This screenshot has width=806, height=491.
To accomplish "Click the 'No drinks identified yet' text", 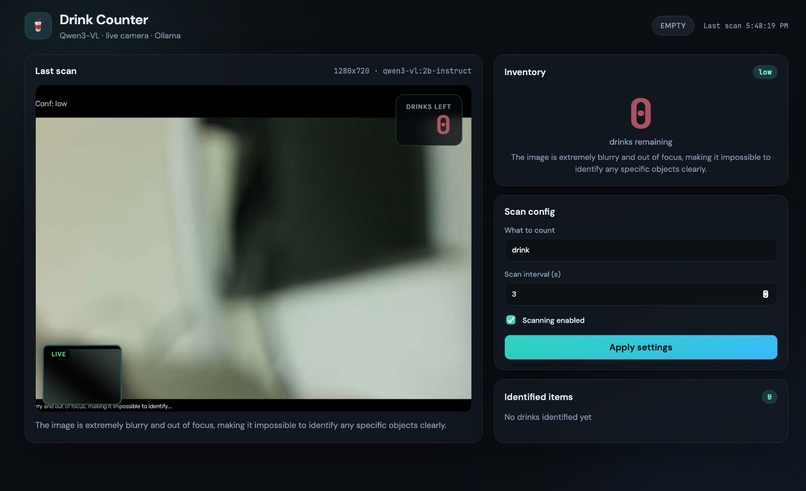I will (x=547, y=417).
